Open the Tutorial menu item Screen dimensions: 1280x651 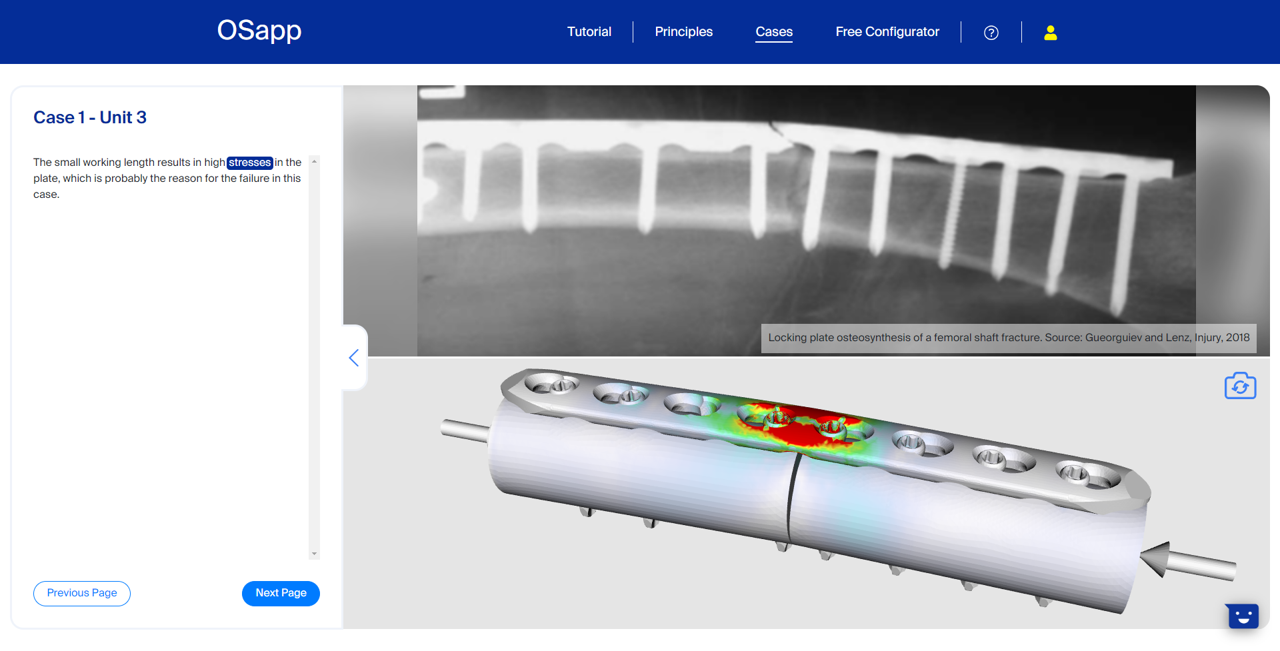click(589, 32)
